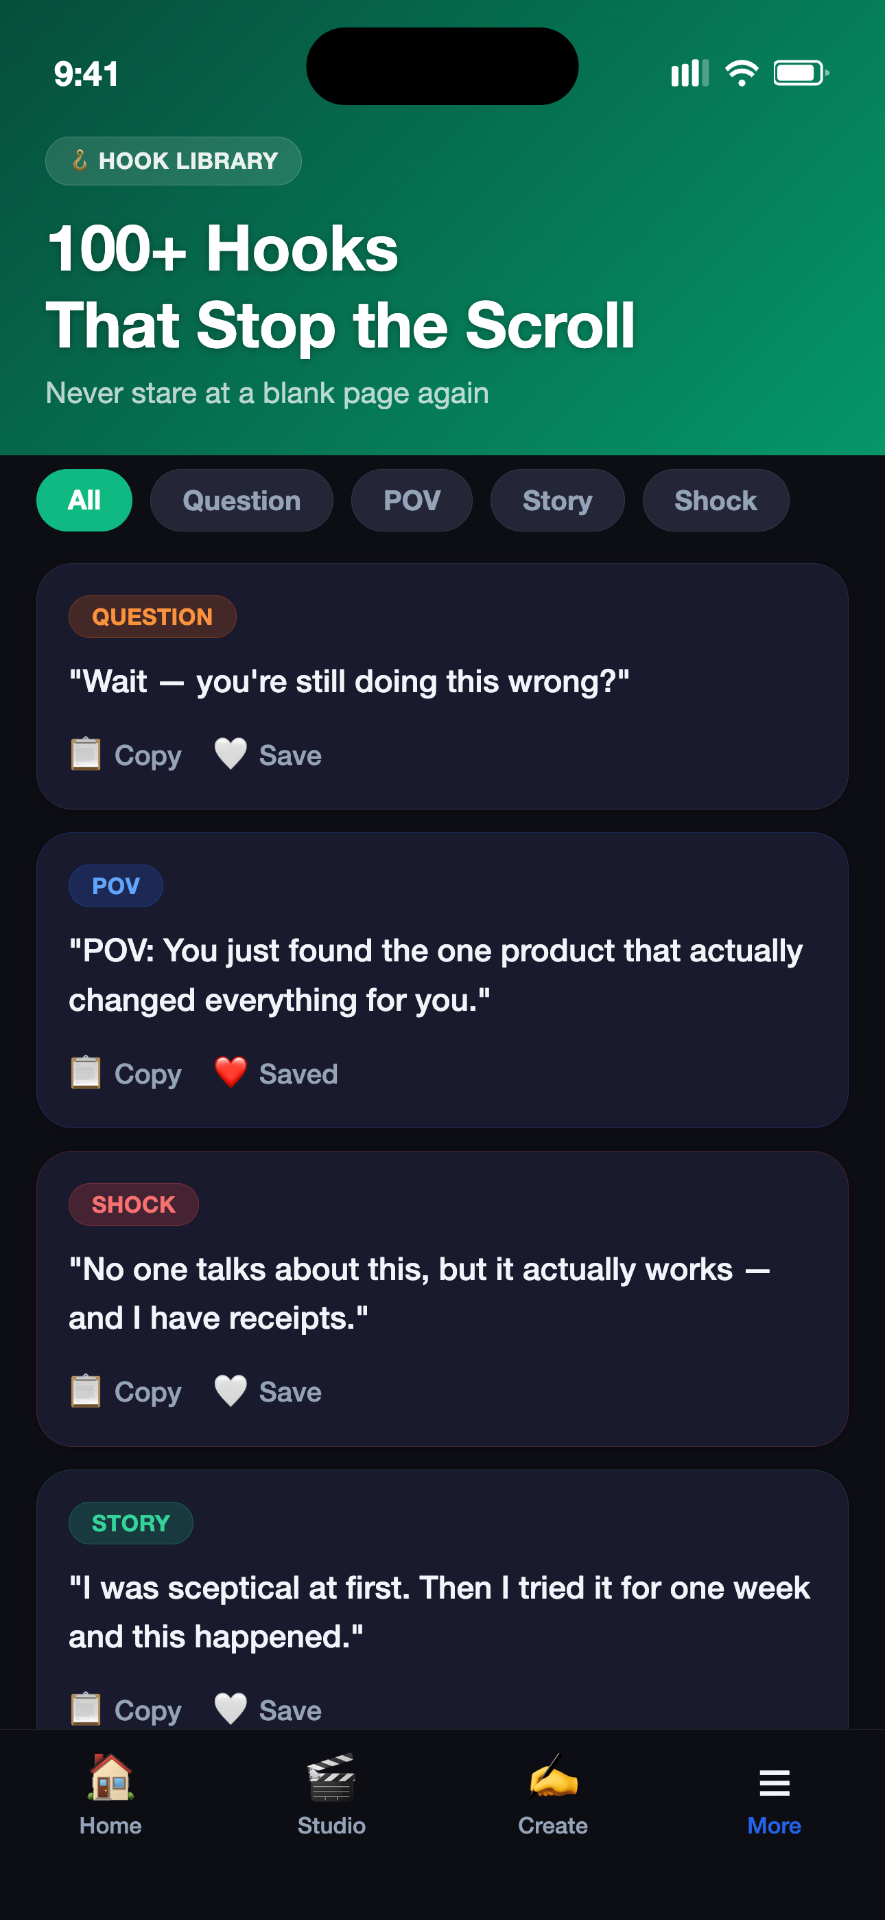This screenshot has width=885, height=1920.
Task: Select the Shock filter chip
Action: click(716, 500)
